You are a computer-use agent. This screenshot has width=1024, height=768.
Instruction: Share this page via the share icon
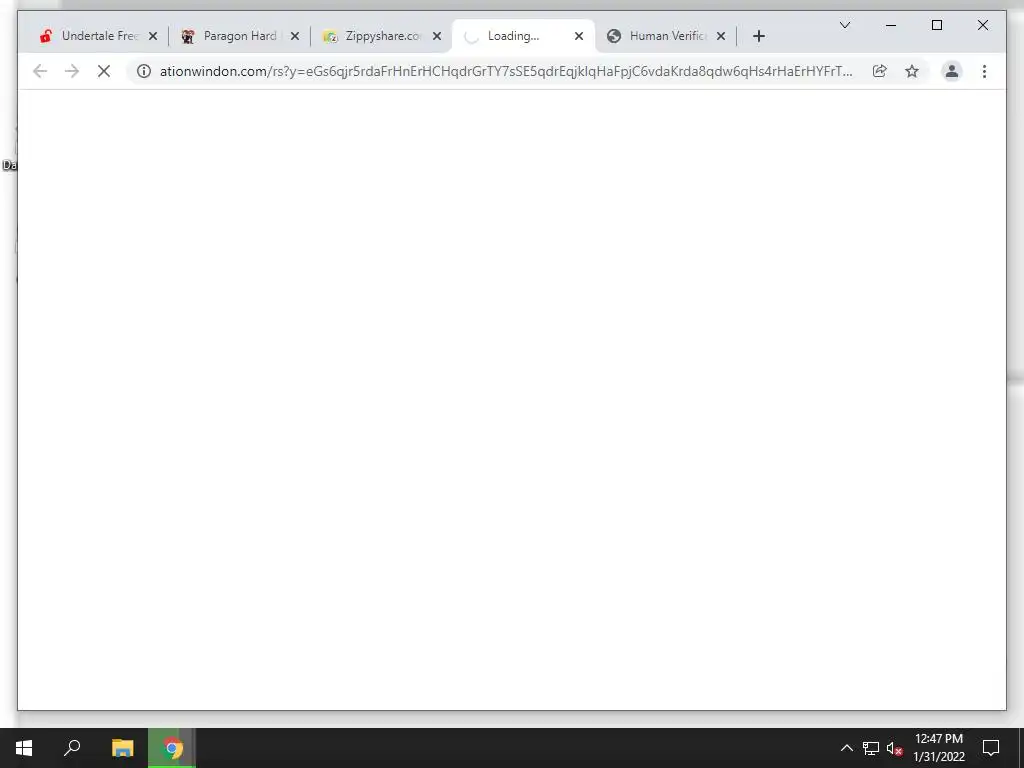880,71
